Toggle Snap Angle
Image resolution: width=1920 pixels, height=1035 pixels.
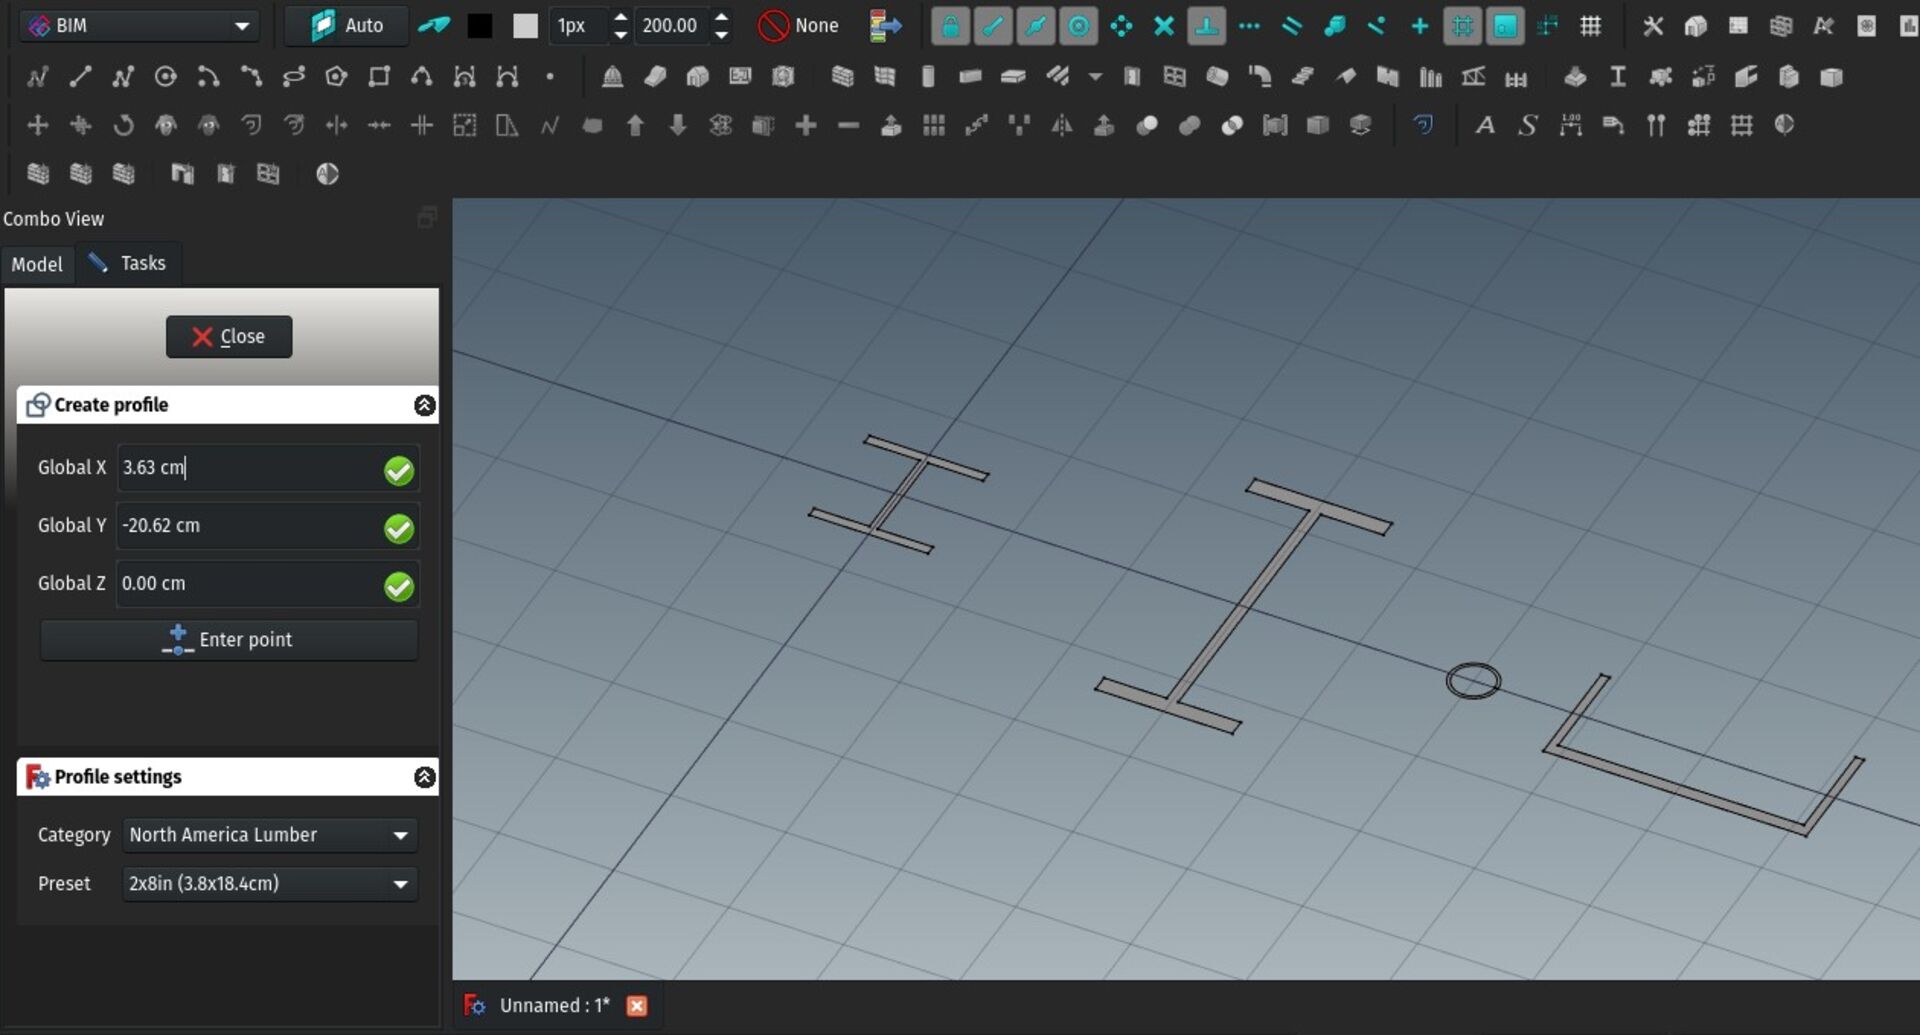(1122, 26)
